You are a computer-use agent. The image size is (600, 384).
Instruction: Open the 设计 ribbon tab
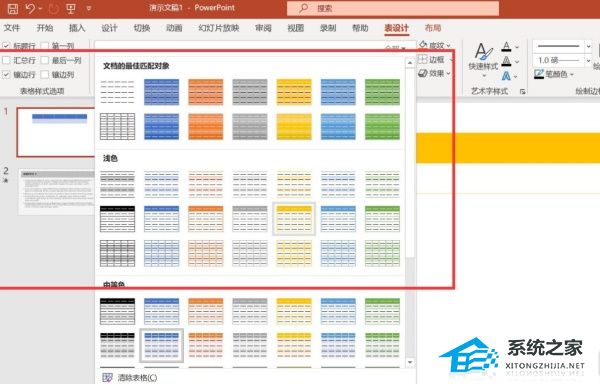click(x=109, y=28)
